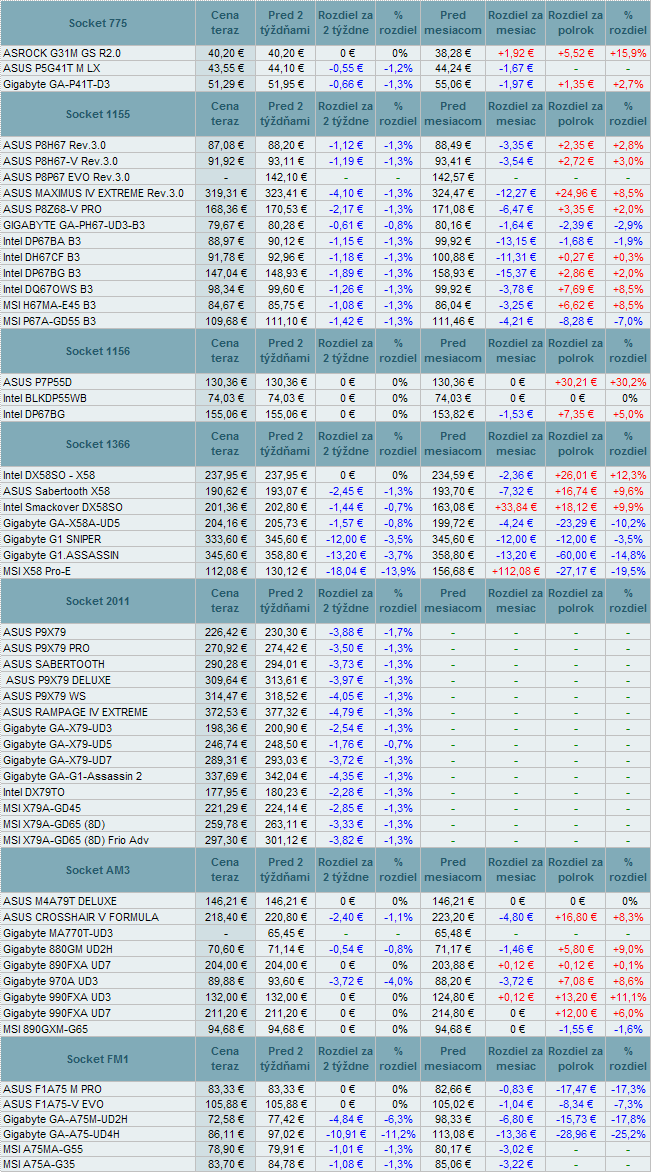Click Gigabyte GA-A75-UD4H row name
This screenshot has height=1172, width=651.
point(61,1134)
